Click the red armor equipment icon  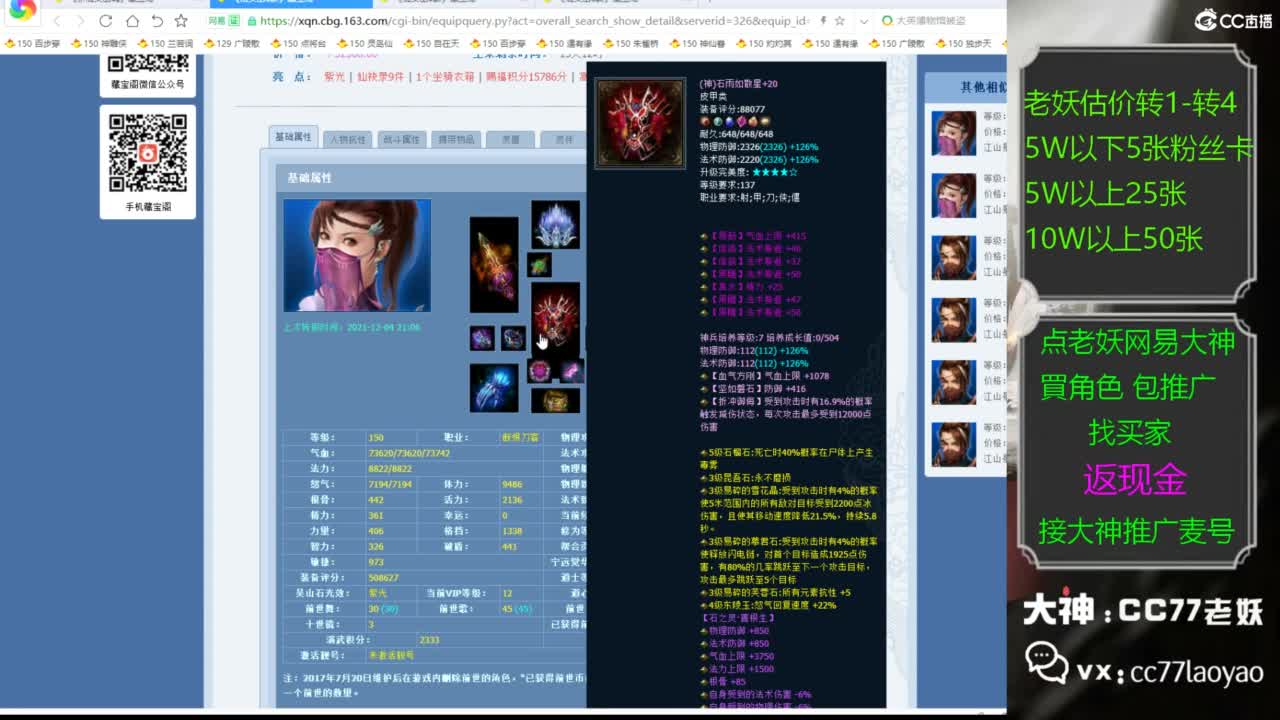click(x=556, y=319)
